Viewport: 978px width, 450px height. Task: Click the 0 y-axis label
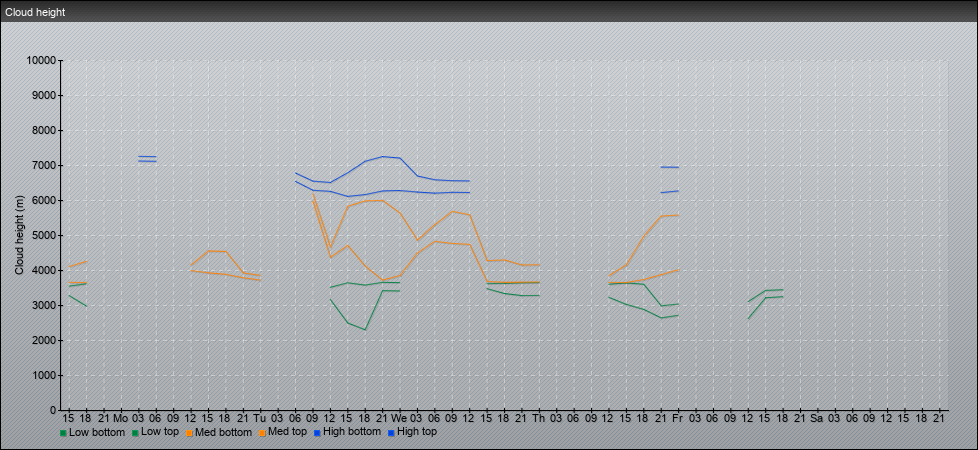(54, 410)
